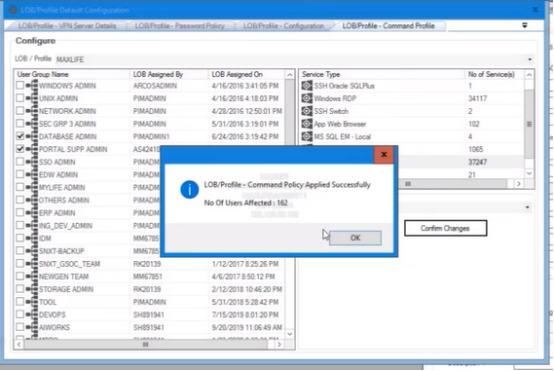Image resolution: width=554 pixels, height=371 pixels.
Task: Click user group list scroll up arrow
Action: pos(289,75)
